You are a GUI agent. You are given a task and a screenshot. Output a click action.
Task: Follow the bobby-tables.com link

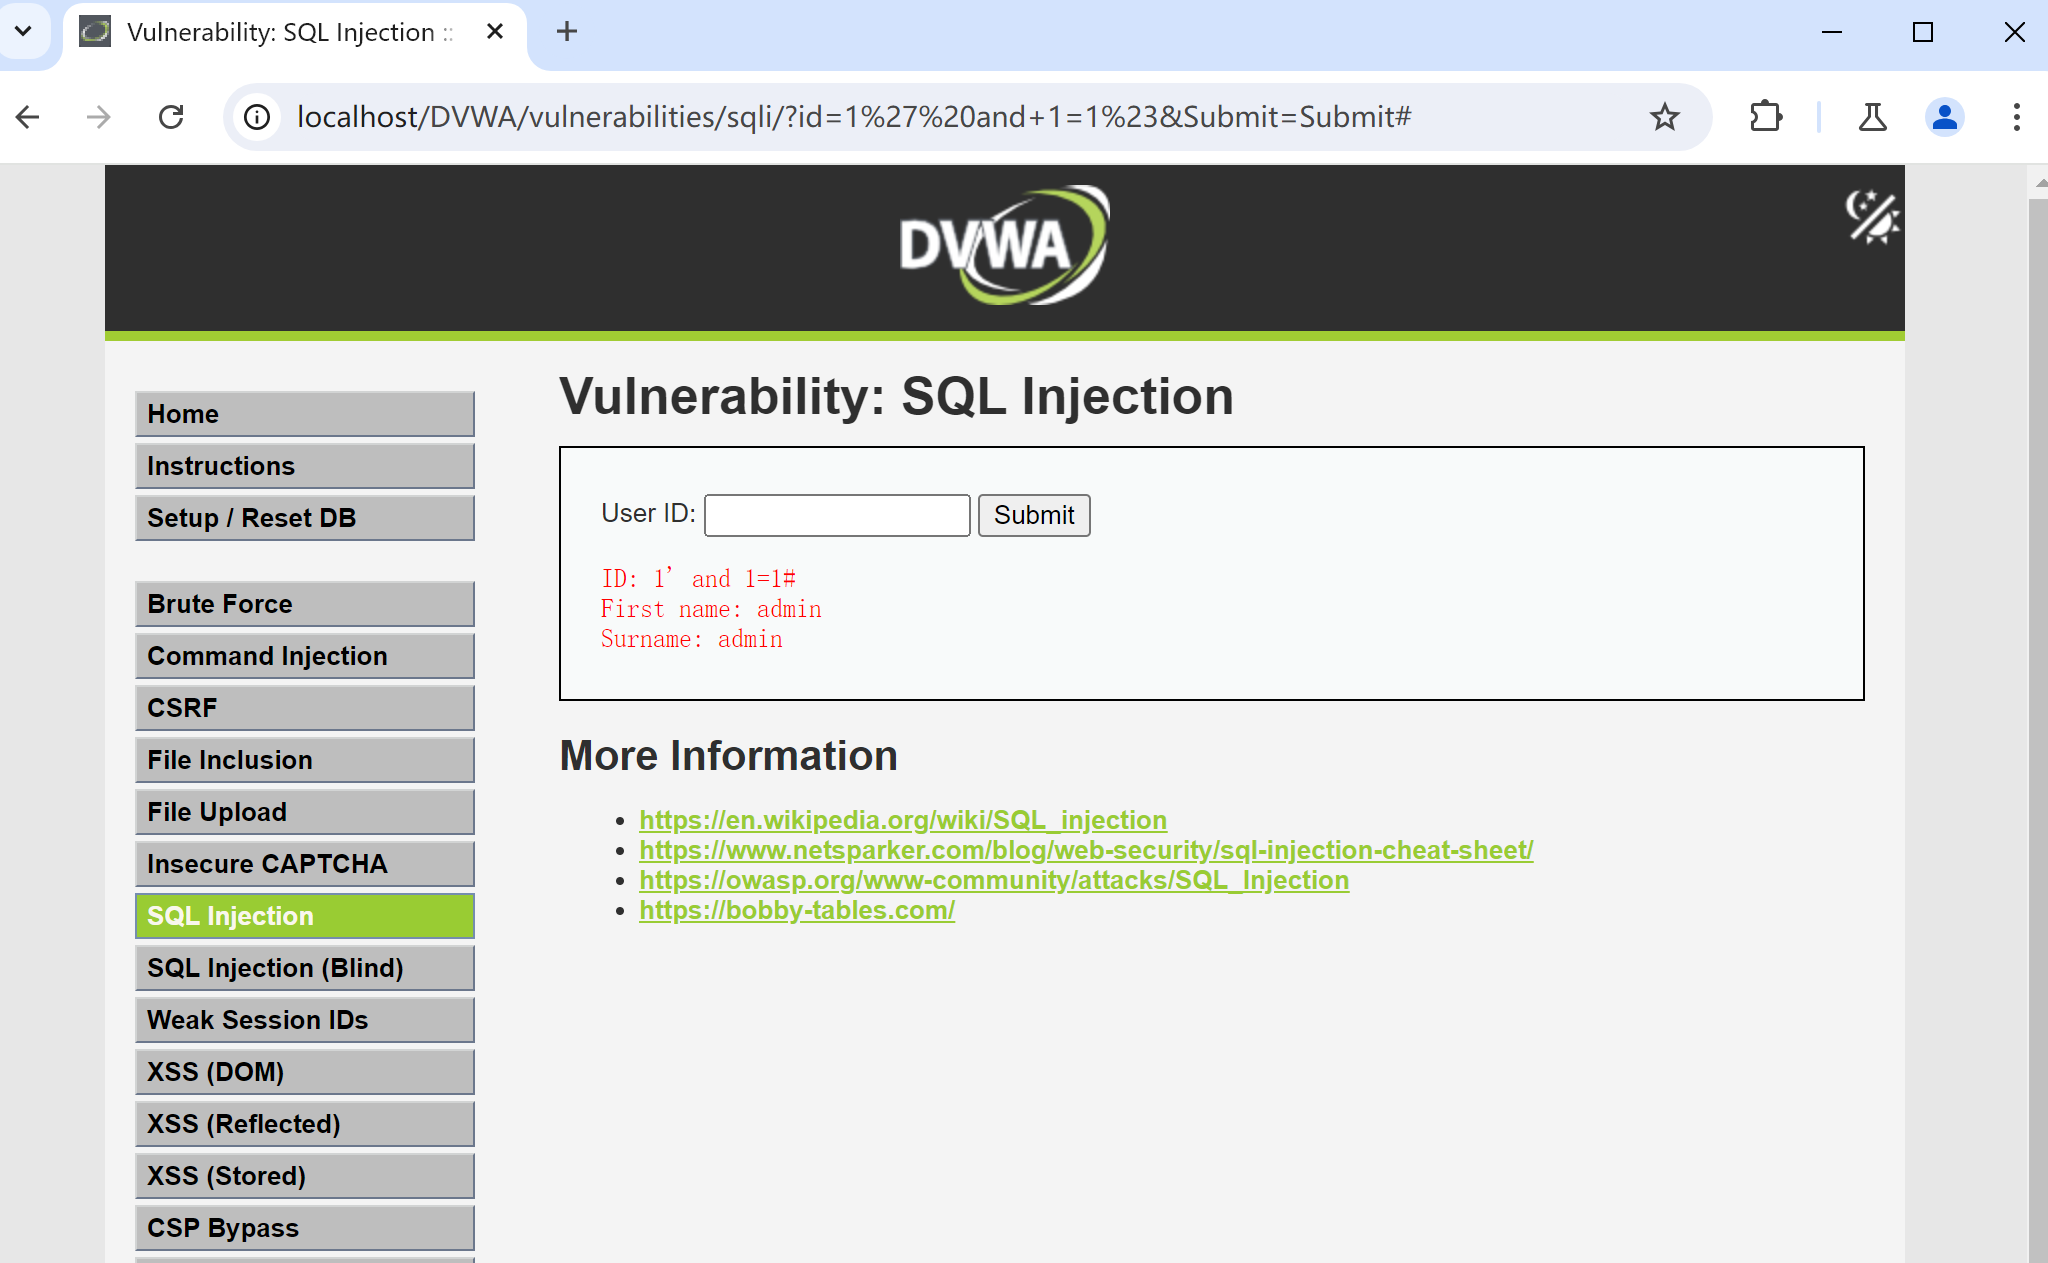[796, 910]
